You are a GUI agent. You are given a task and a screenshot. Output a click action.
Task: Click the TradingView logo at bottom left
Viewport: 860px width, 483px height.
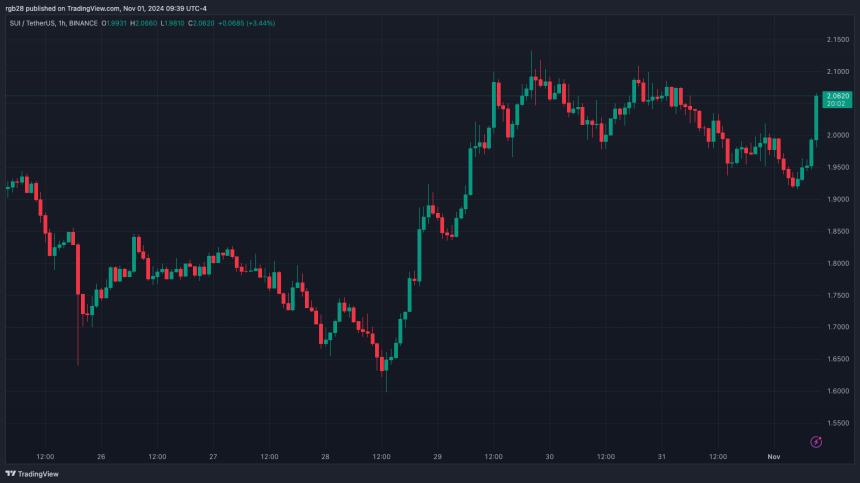click(x=30, y=474)
